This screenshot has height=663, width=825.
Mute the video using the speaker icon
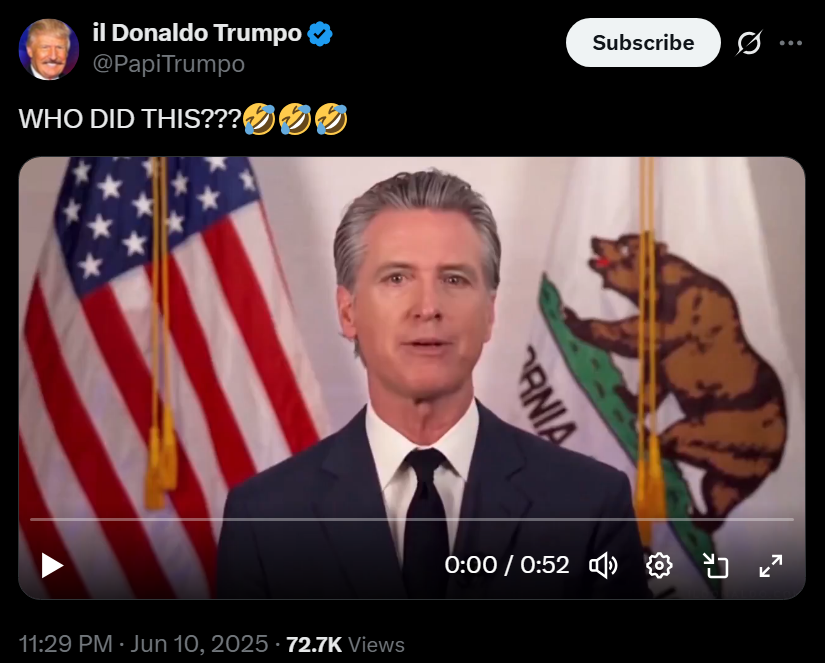(603, 566)
